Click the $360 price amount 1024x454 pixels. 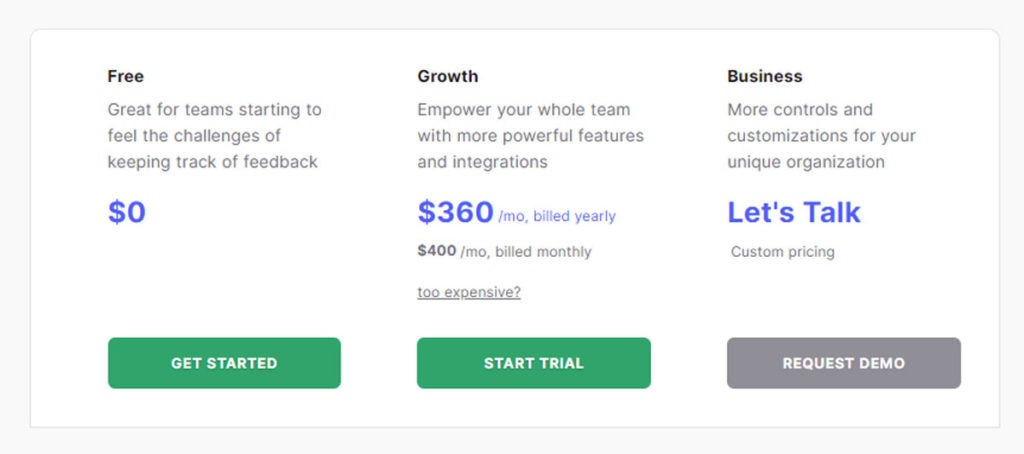pos(455,212)
